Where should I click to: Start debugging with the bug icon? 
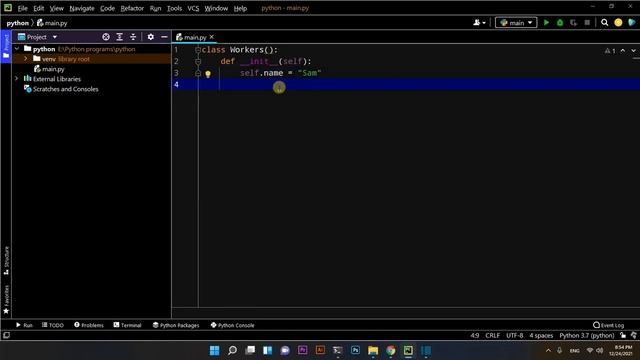coord(560,23)
